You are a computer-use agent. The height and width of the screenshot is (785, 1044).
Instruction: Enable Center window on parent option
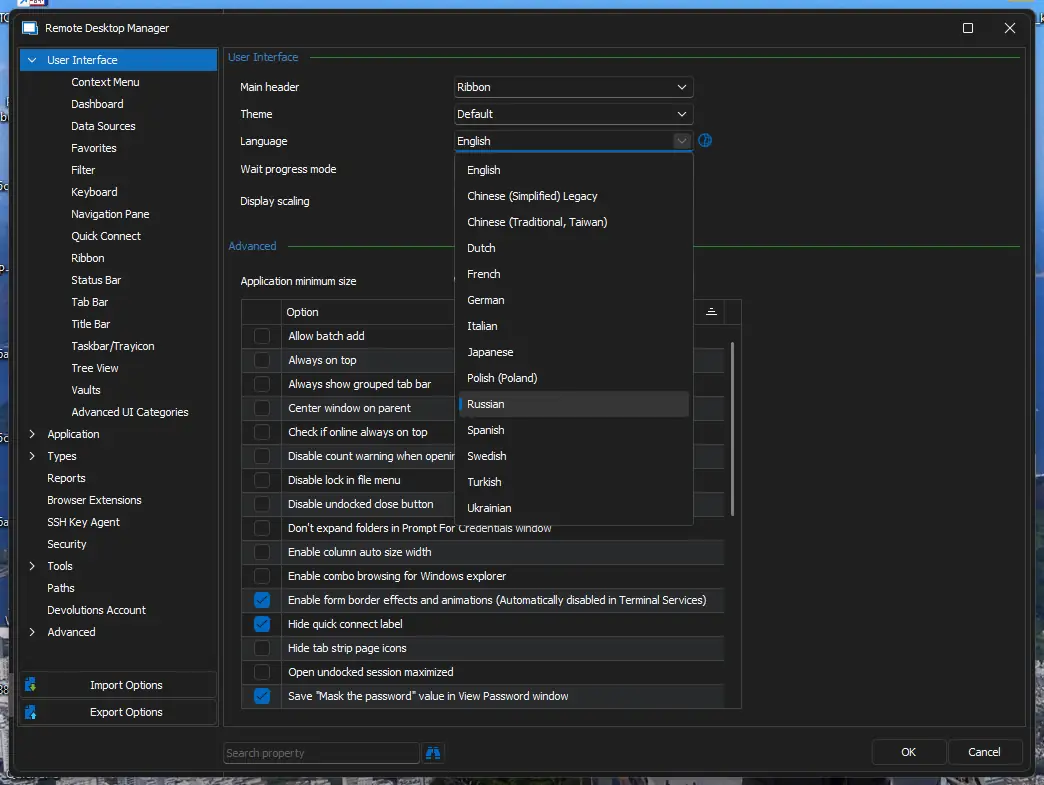[x=262, y=408]
